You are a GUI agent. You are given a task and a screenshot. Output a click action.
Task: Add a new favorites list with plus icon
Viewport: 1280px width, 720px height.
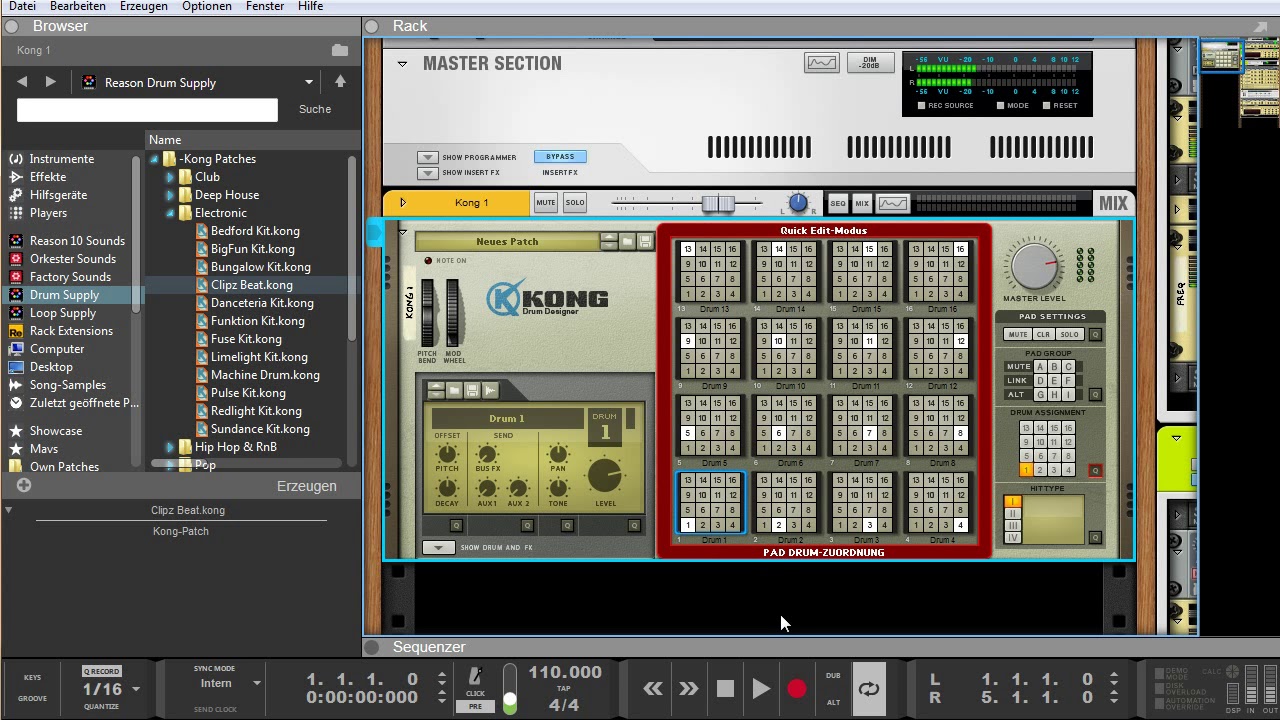pyautogui.click(x=24, y=485)
